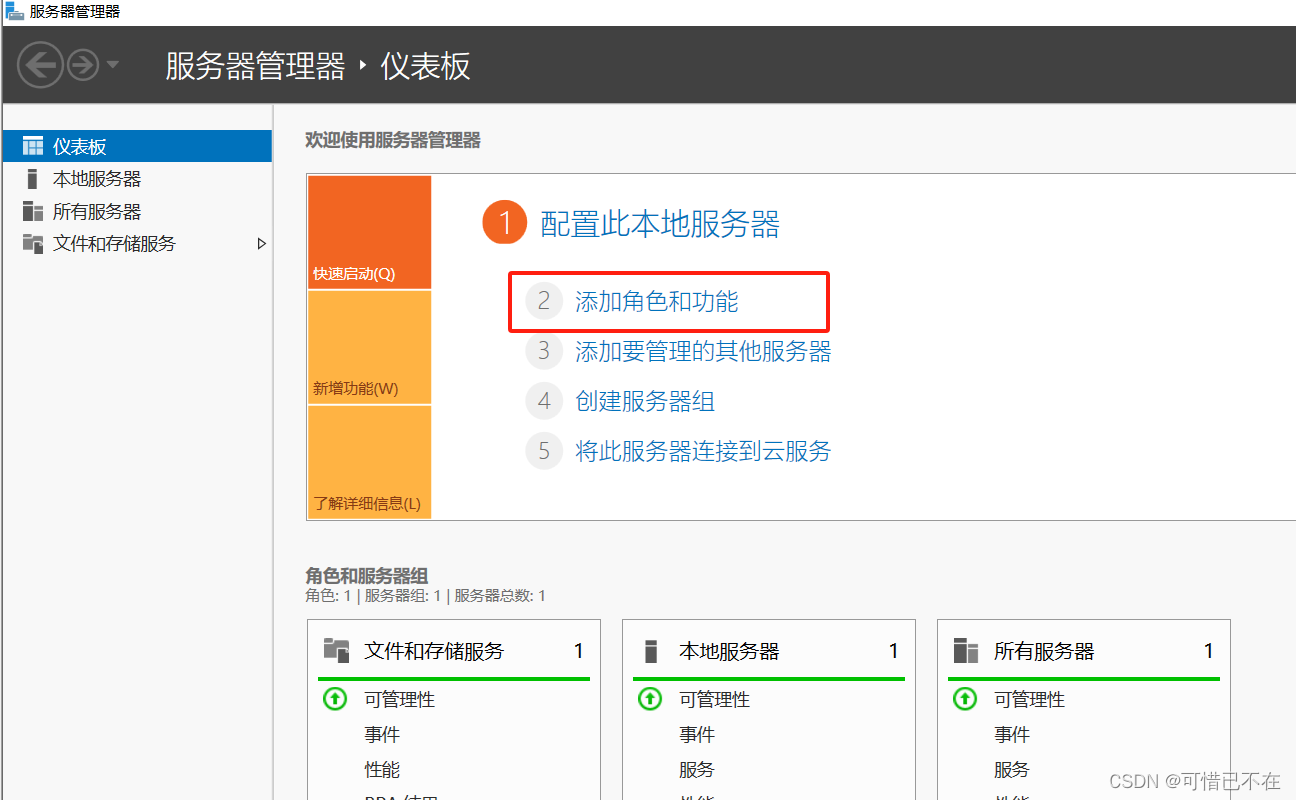Click 事件 under the 所有服务器 tile
1296x800 pixels.
[x=1012, y=734]
